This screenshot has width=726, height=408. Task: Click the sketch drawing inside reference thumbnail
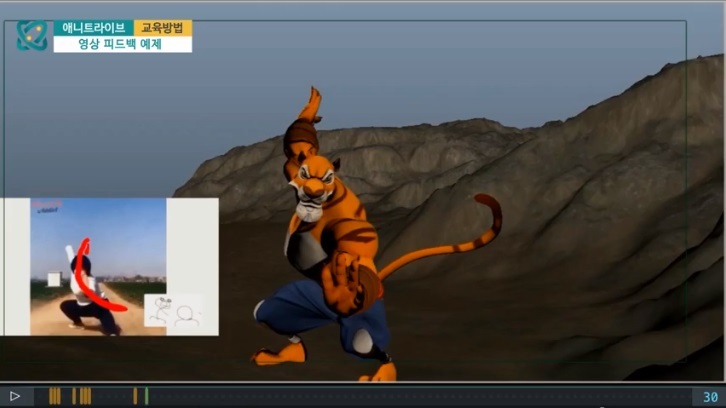coord(174,311)
